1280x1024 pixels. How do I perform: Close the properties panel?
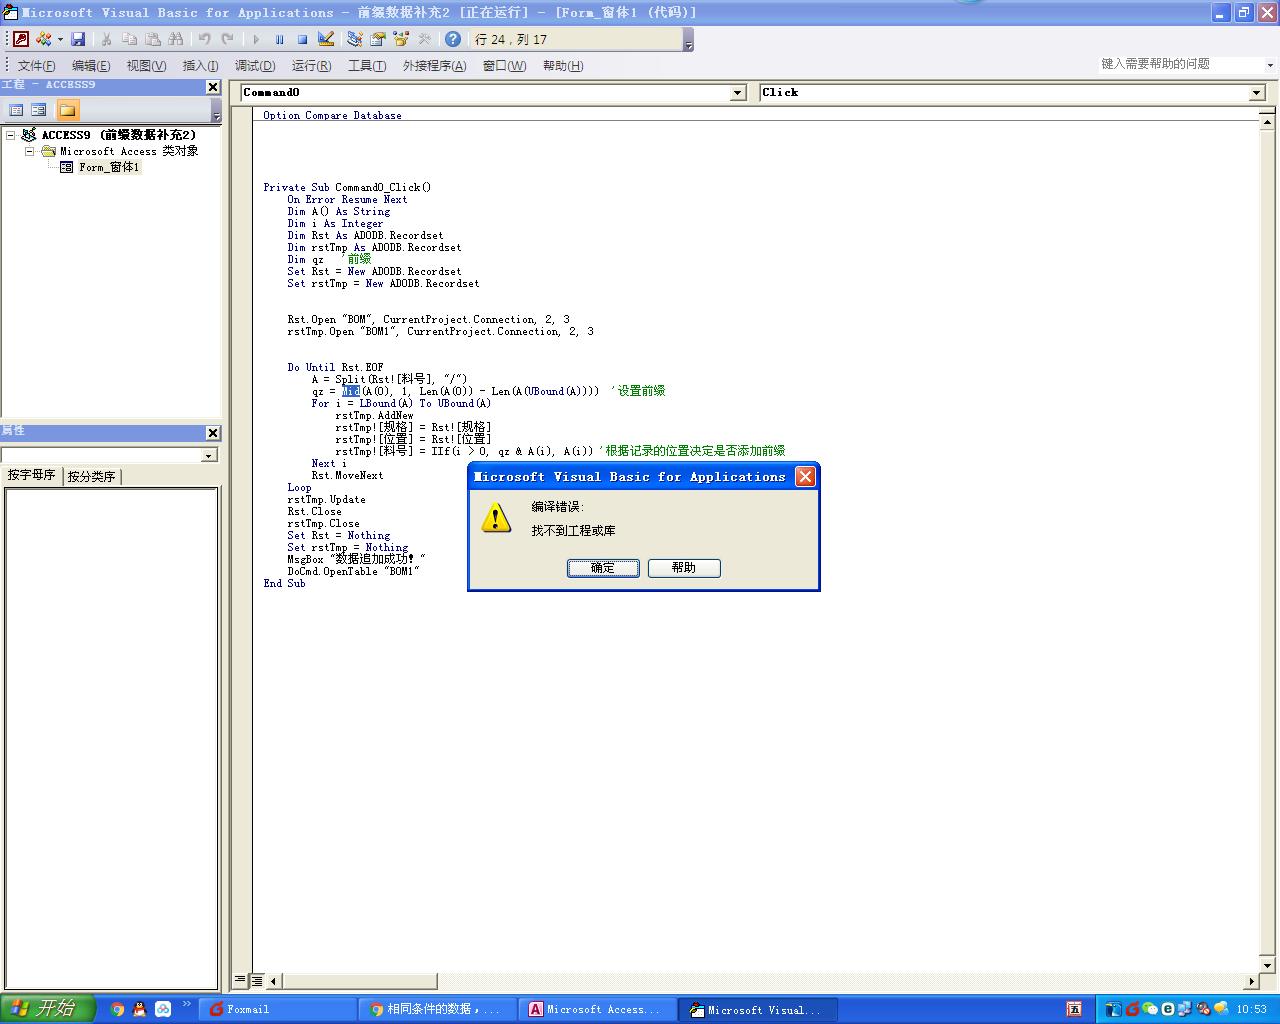point(213,433)
